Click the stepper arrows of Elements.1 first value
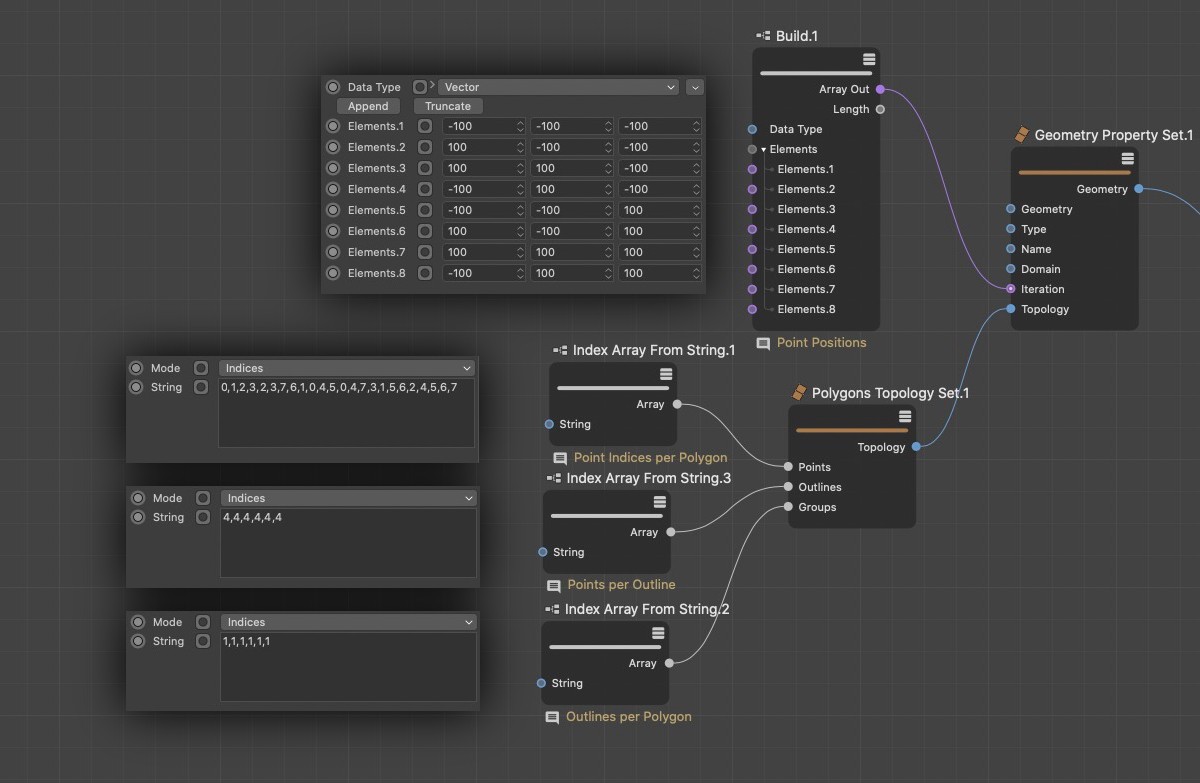This screenshot has width=1200, height=783. [520, 126]
